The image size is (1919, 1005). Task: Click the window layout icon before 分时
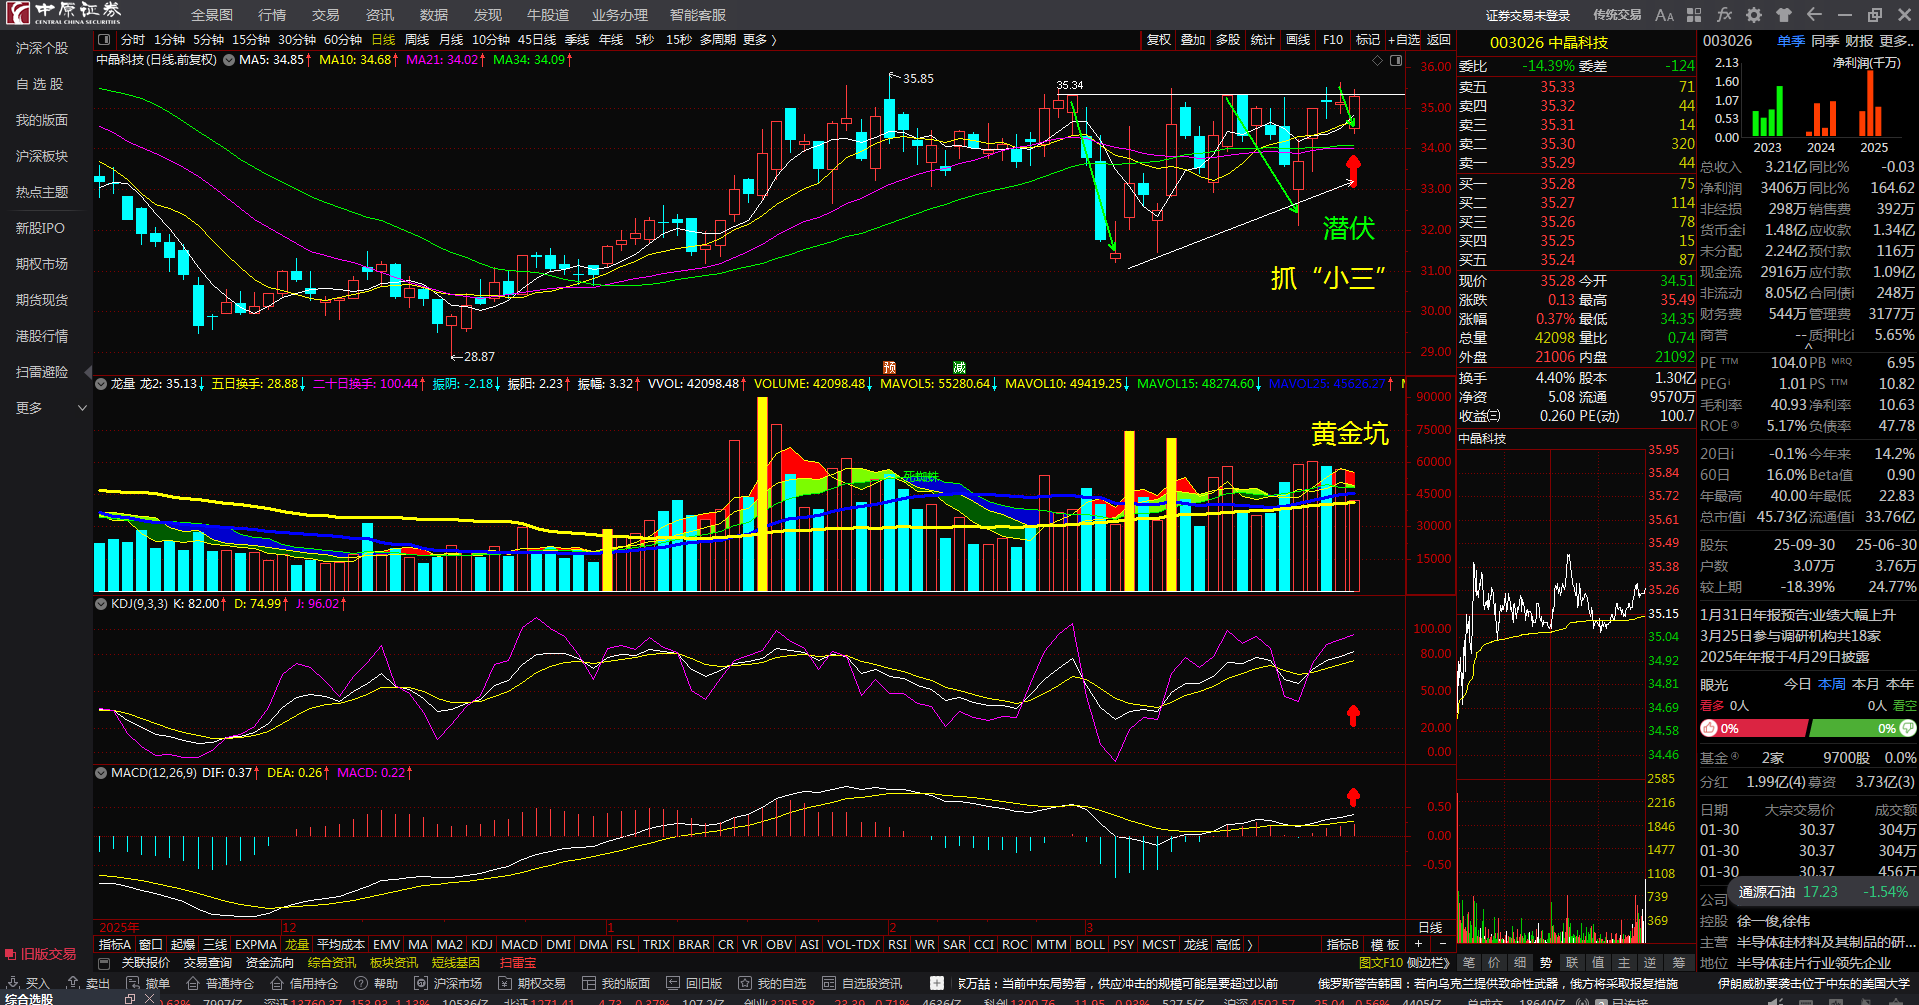pyautogui.click(x=104, y=40)
